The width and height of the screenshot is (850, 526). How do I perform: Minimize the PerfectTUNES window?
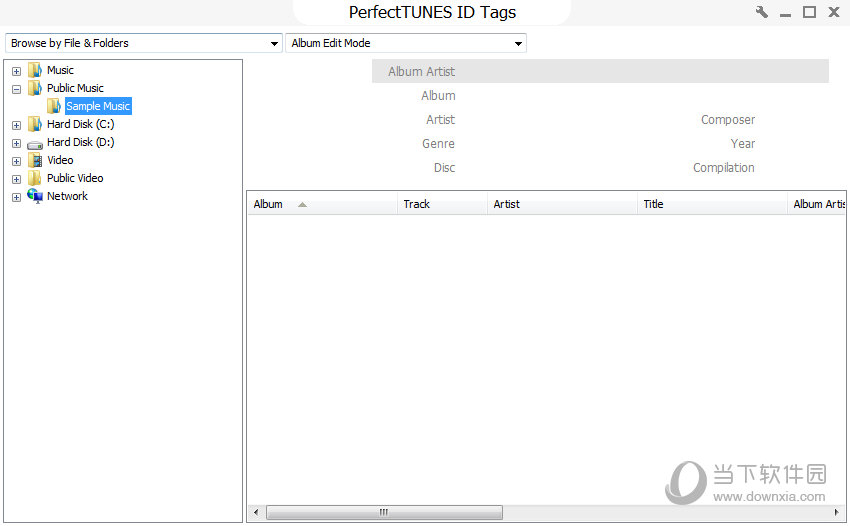point(785,14)
